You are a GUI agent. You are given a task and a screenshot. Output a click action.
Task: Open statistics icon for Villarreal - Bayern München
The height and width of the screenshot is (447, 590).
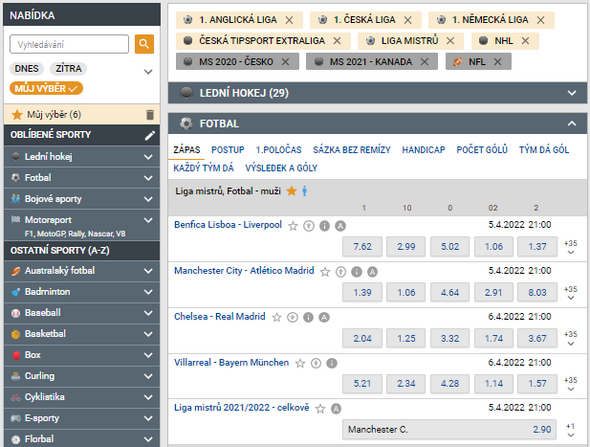(316, 363)
